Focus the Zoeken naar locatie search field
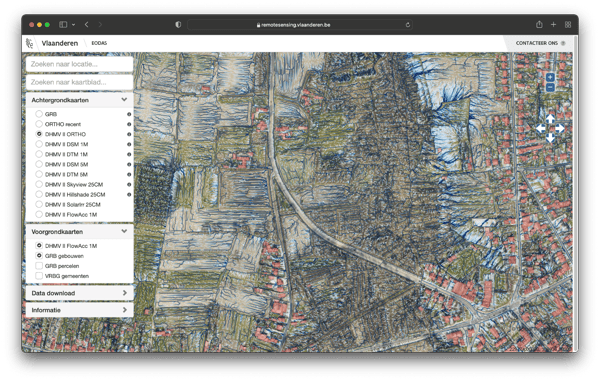Viewport: 600px width, 381px height. pos(80,64)
